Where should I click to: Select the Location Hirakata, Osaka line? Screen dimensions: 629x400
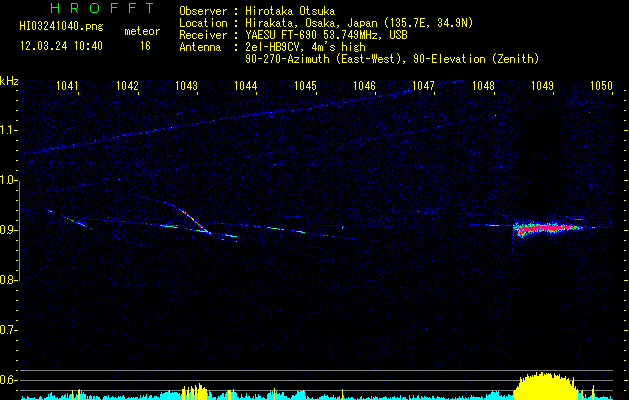pos(326,23)
